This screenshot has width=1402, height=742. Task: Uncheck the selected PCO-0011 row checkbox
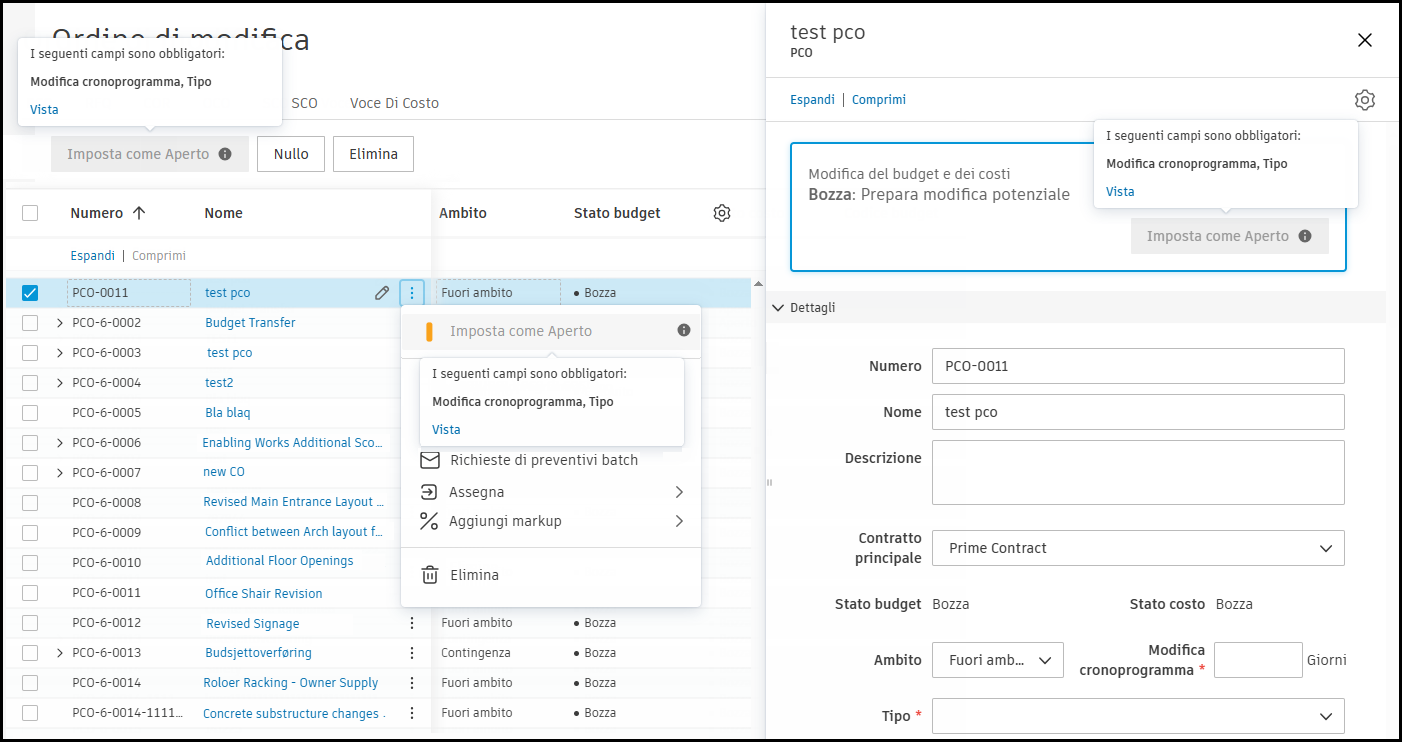click(x=30, y=292)
